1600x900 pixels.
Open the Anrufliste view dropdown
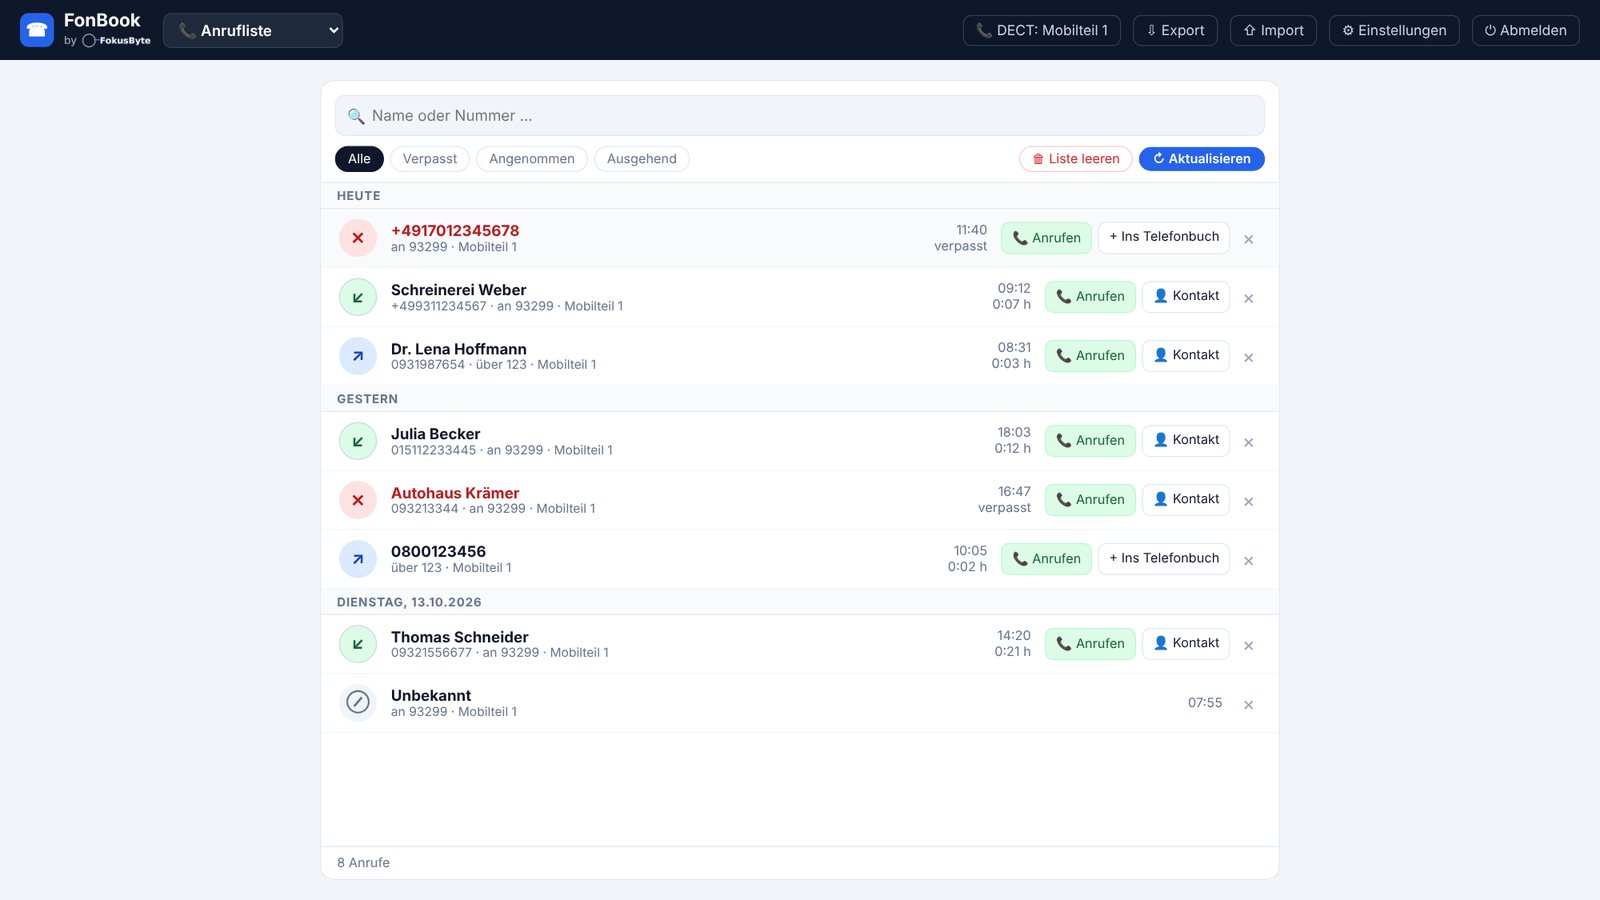point(253,30)
